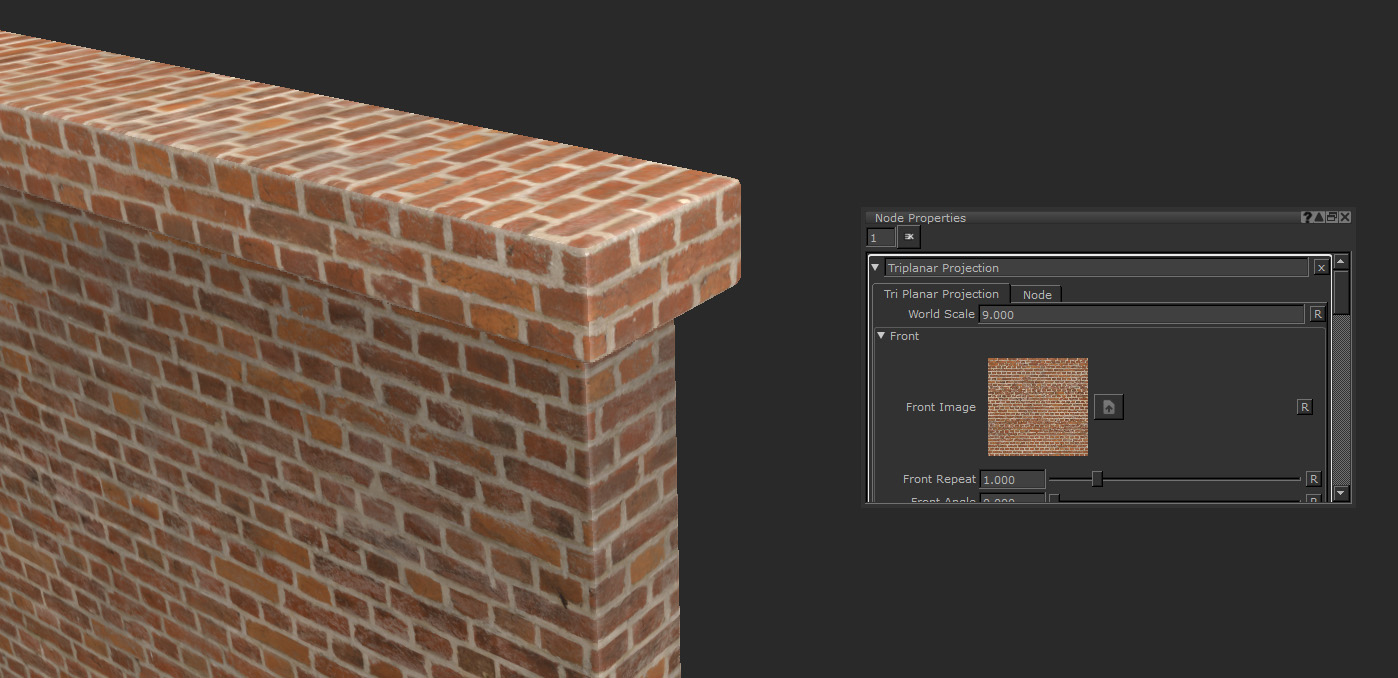Close the Node Properties palette

(x=1345, y=217)
